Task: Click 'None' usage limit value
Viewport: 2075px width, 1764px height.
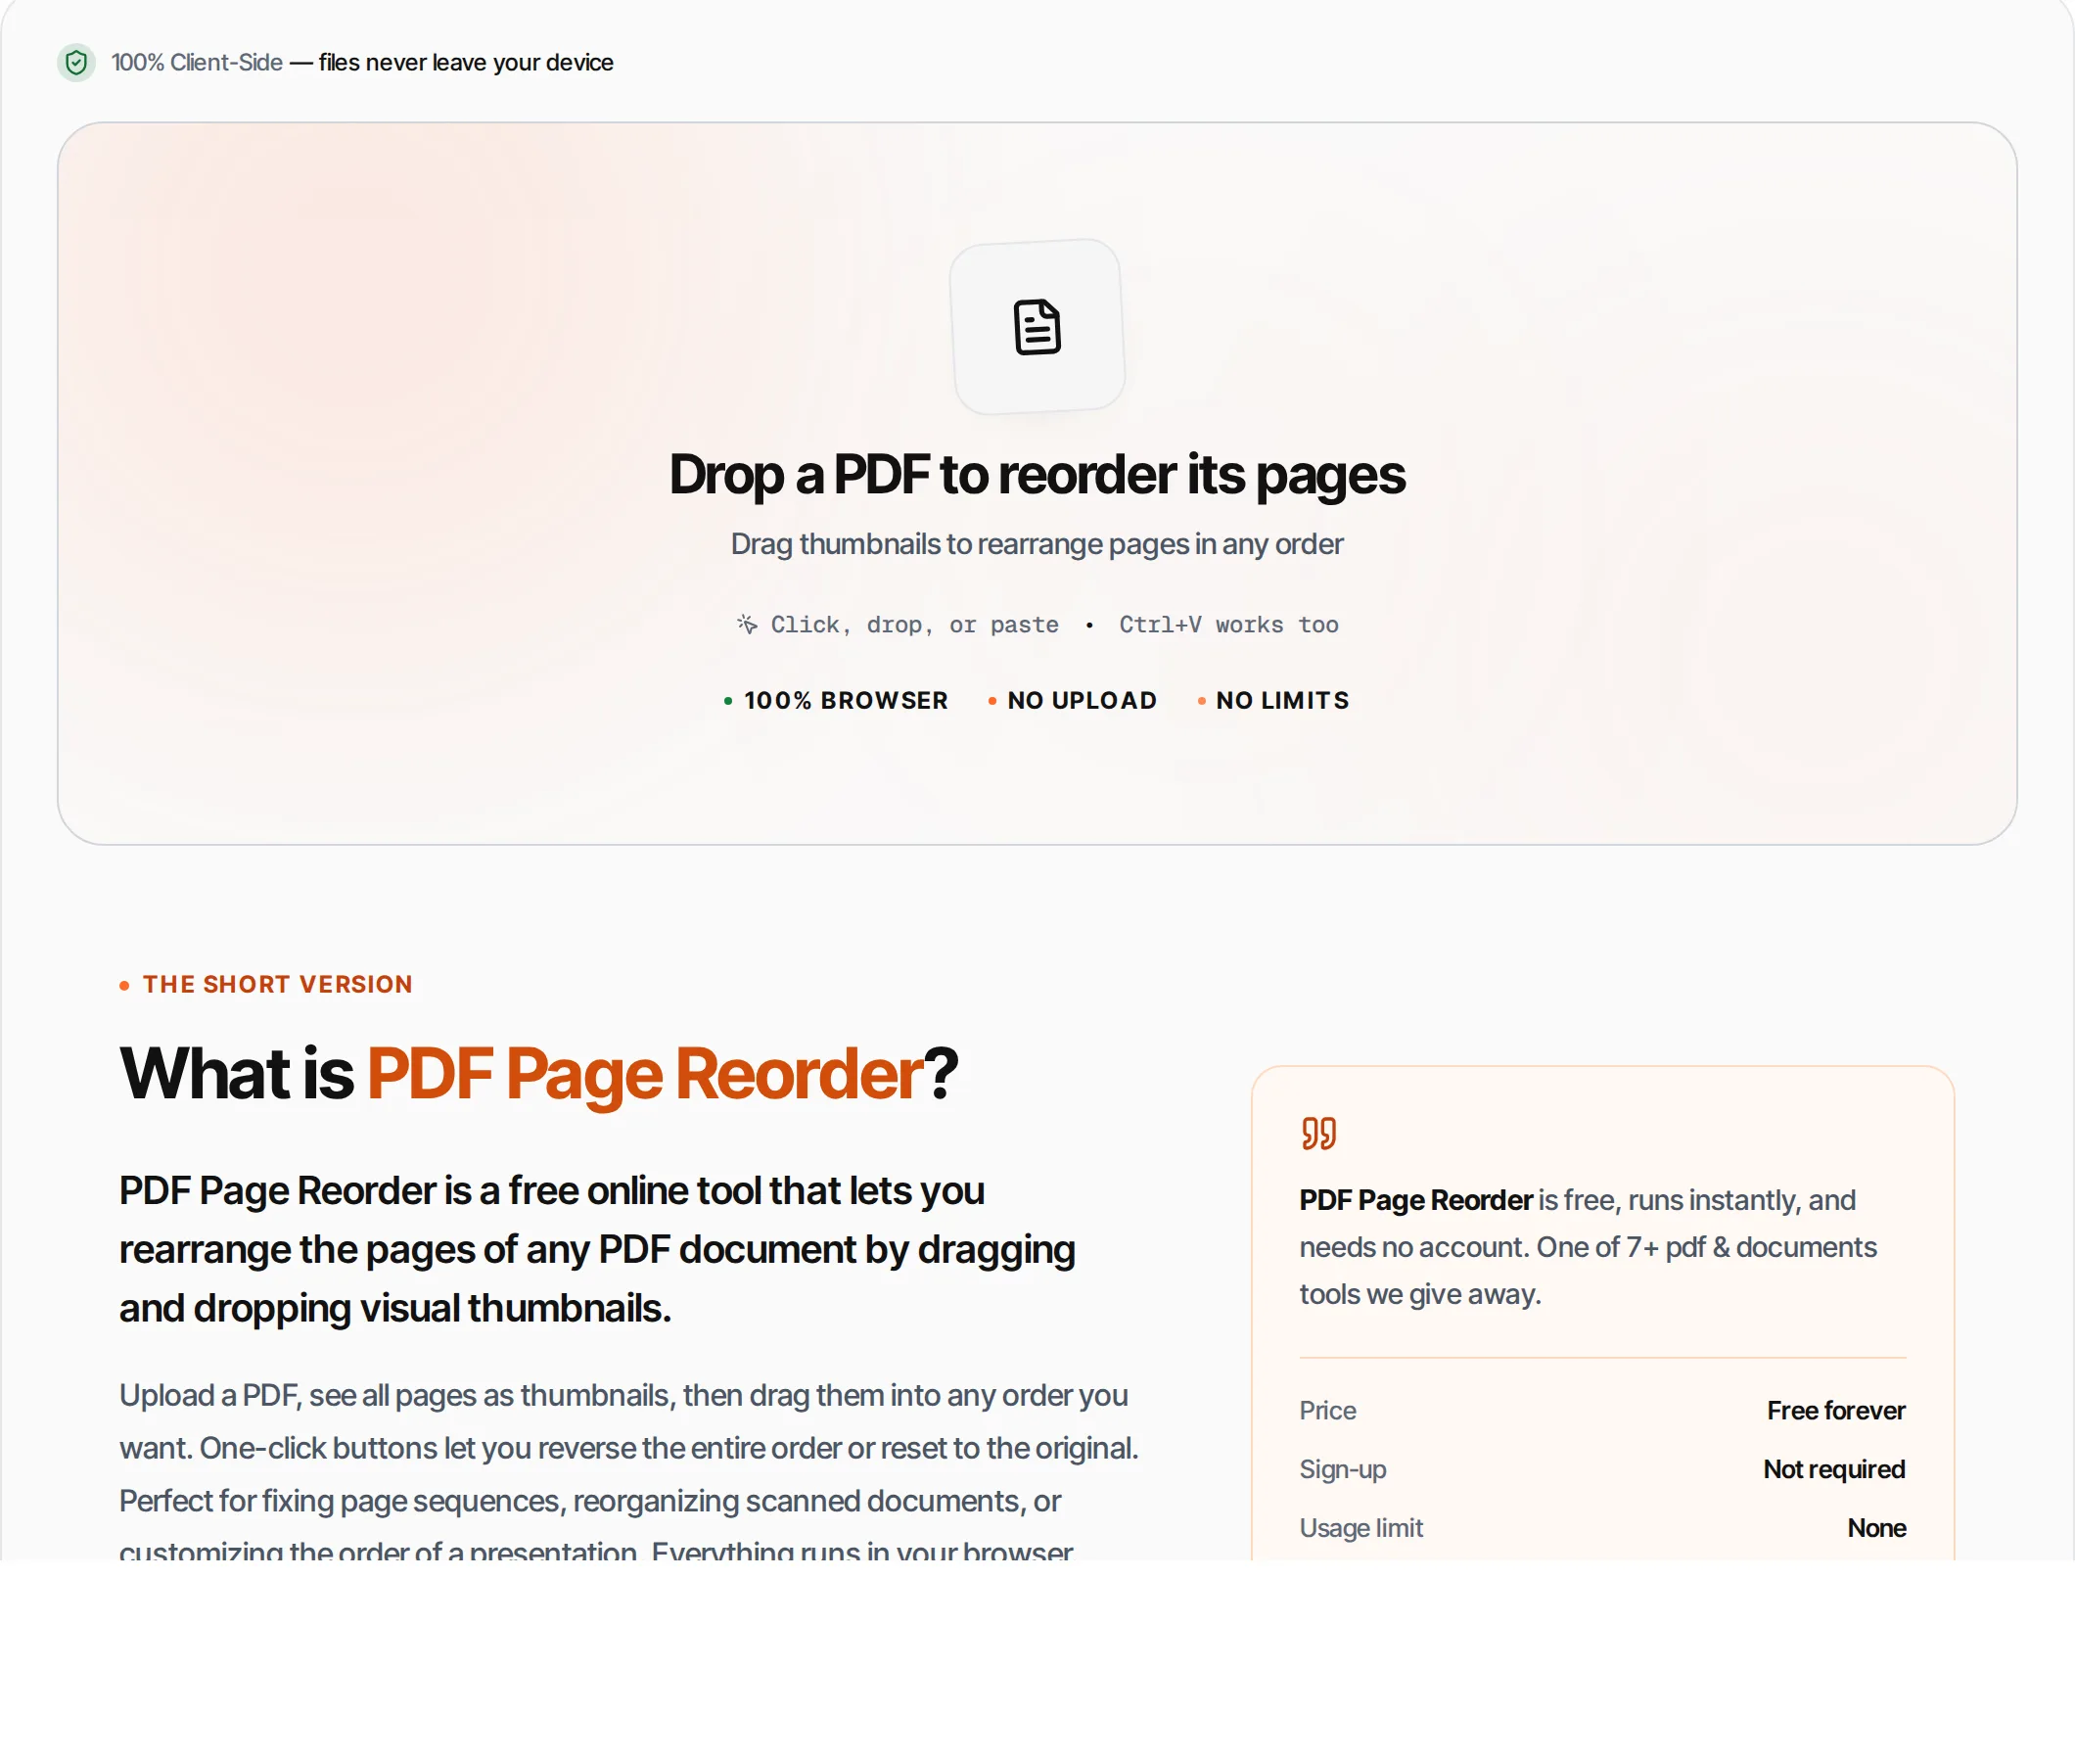Action: pos(1876,1528)
